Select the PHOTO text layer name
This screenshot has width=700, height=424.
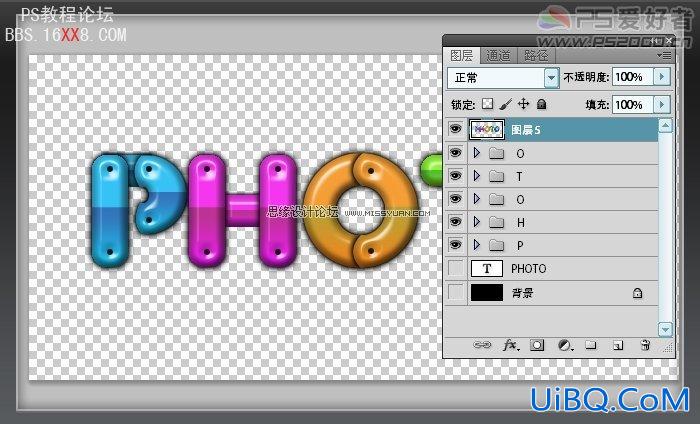529,269
